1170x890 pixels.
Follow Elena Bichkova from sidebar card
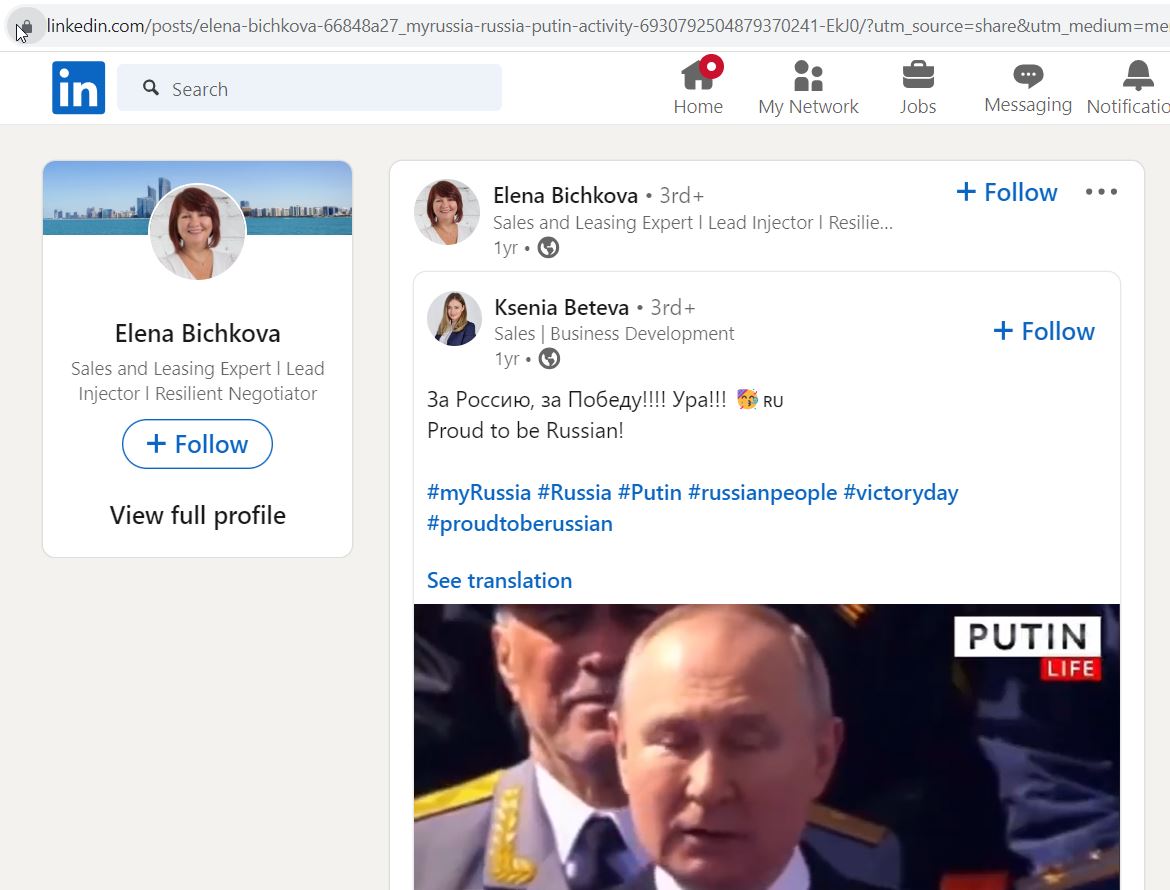click(x=197, y=444)
